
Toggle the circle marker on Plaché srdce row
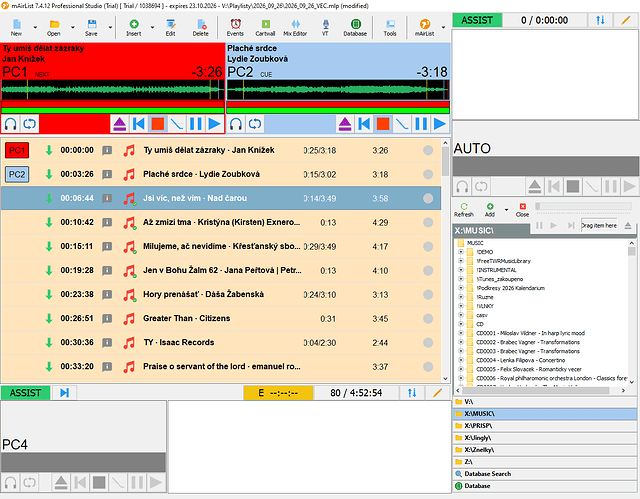click(428, 175)
